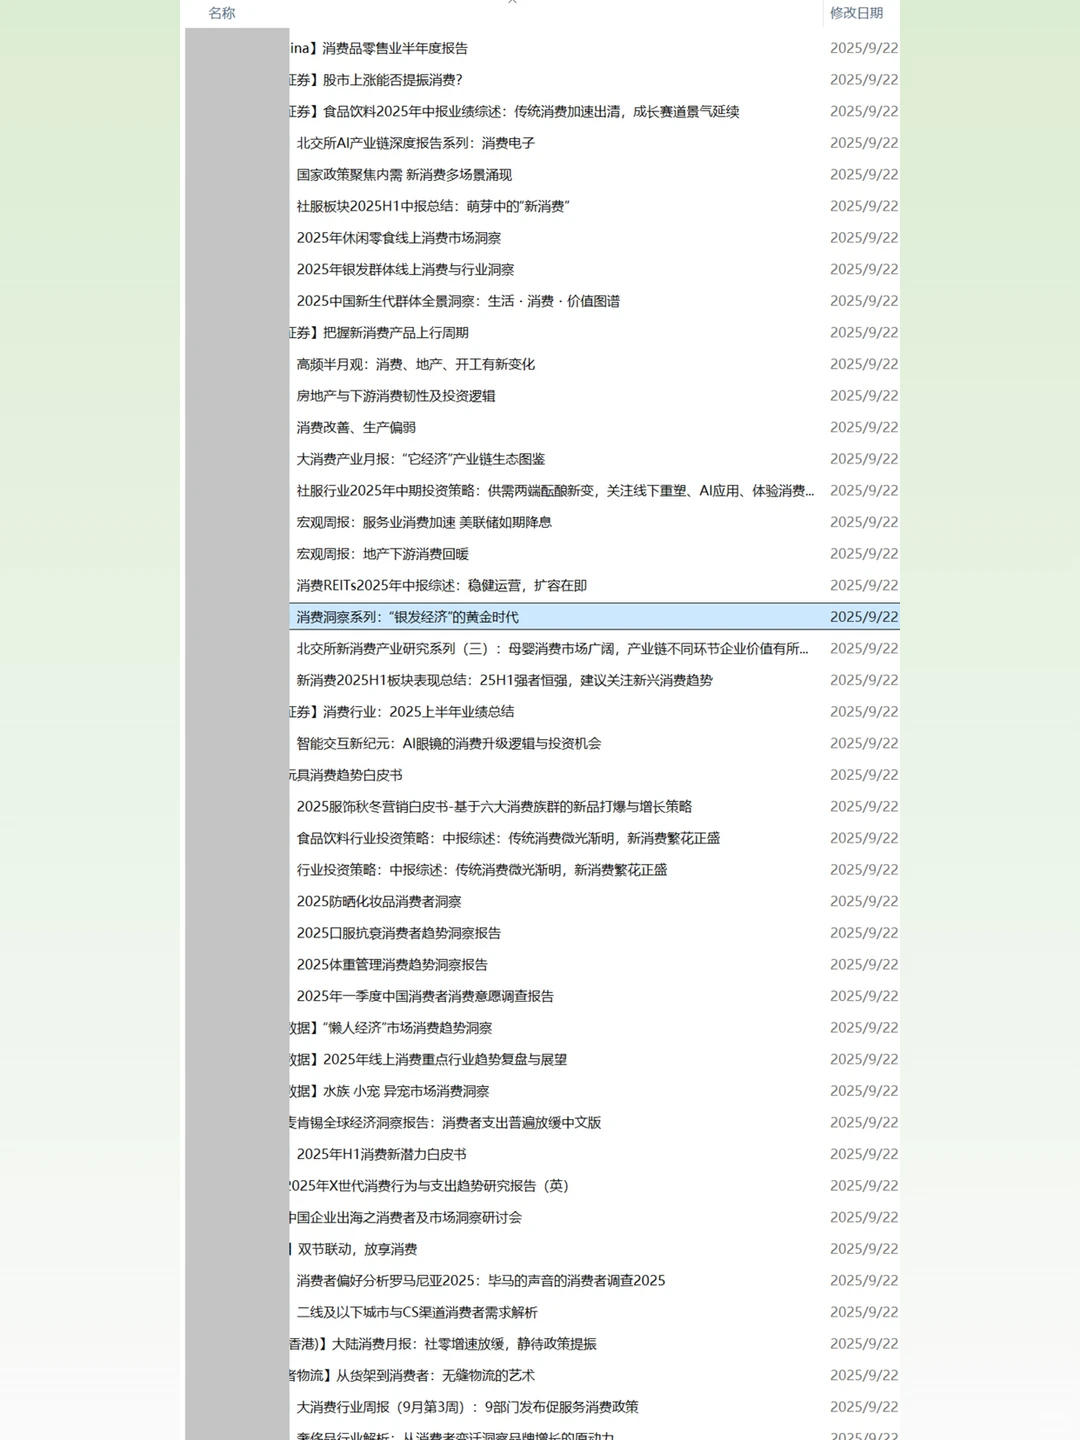Click date 2025/9/22 for 消费品零售业半年度报告

[x=864, y=48]
